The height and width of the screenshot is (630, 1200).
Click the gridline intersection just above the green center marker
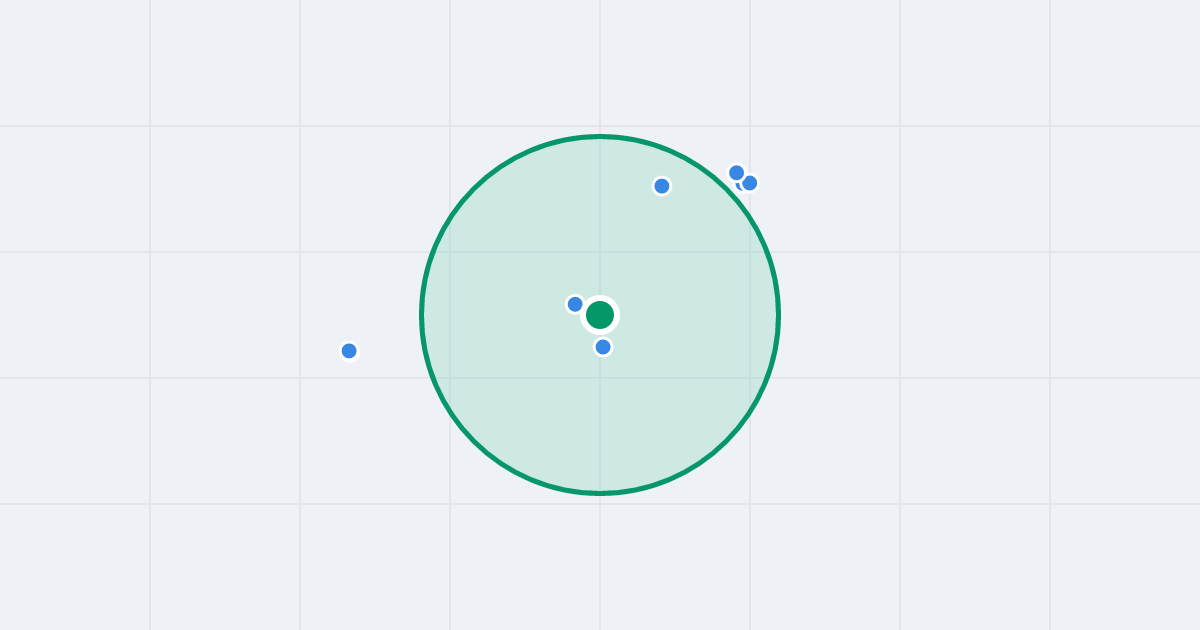click(600, 252)
